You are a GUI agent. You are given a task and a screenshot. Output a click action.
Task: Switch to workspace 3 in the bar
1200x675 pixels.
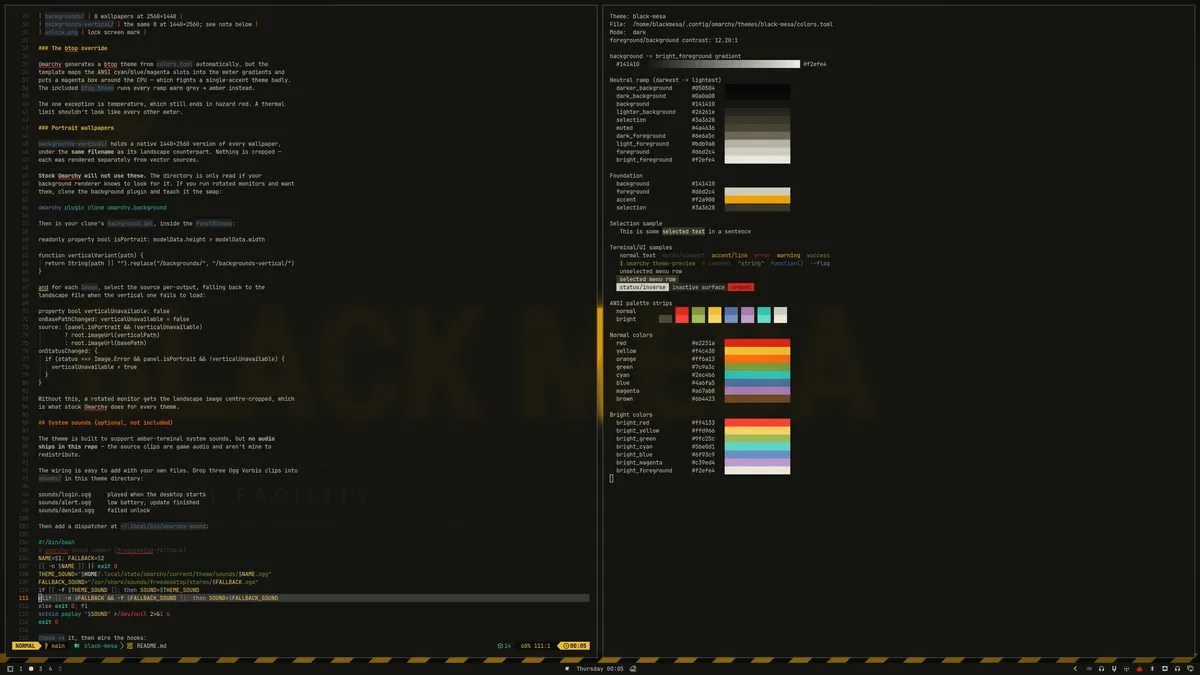(40, 668)
